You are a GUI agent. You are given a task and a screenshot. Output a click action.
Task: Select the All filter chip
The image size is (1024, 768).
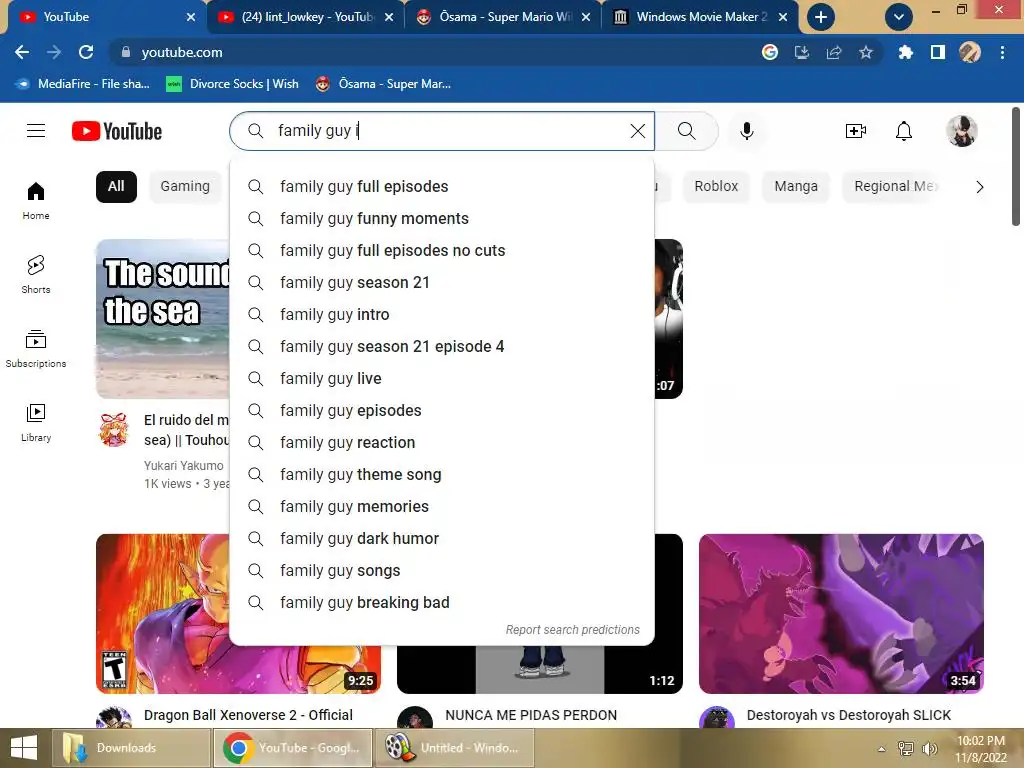pyautogui.click(x=116, y=187)
